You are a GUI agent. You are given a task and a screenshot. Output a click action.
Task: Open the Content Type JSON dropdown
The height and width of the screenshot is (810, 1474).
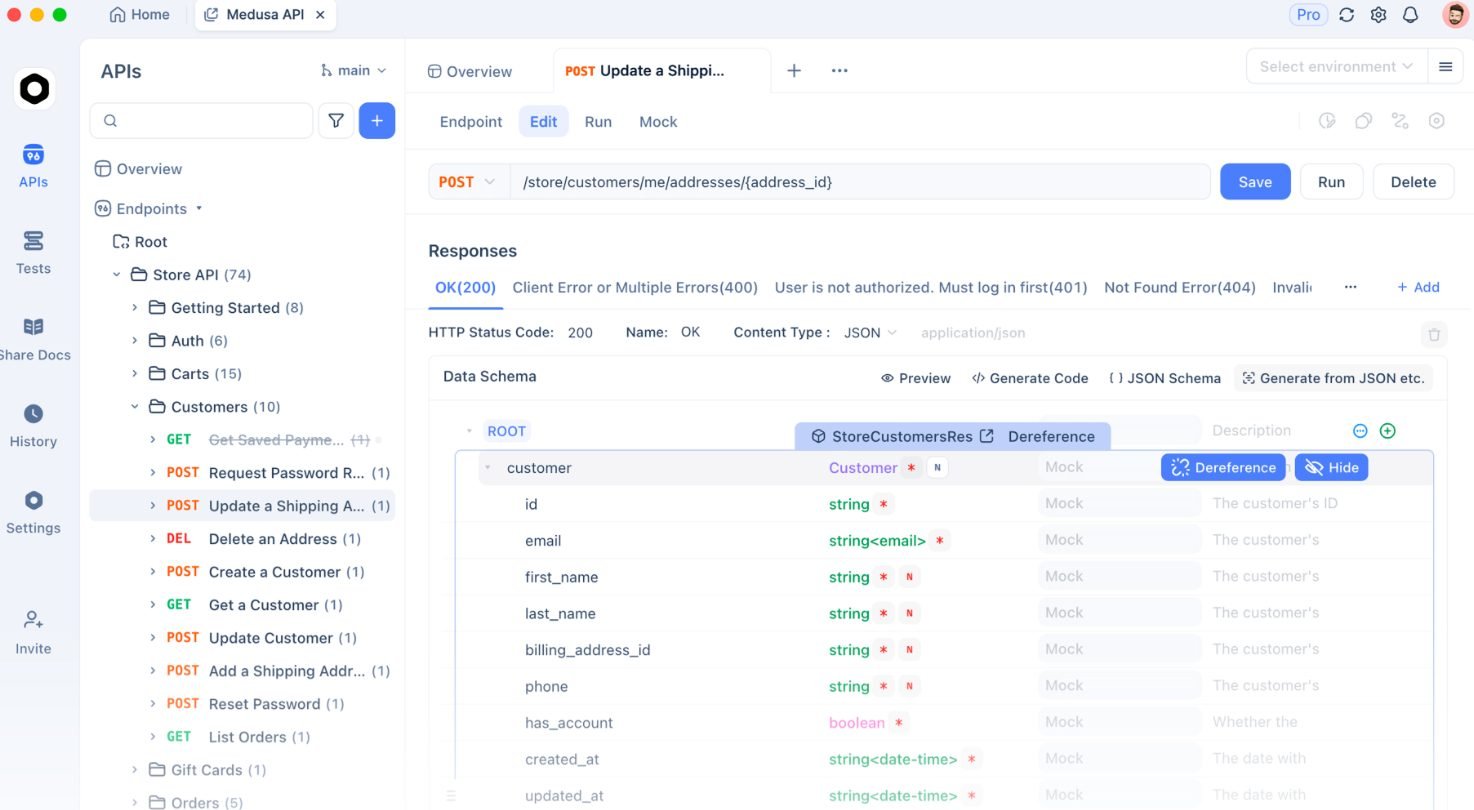click(x=870, y=332)
